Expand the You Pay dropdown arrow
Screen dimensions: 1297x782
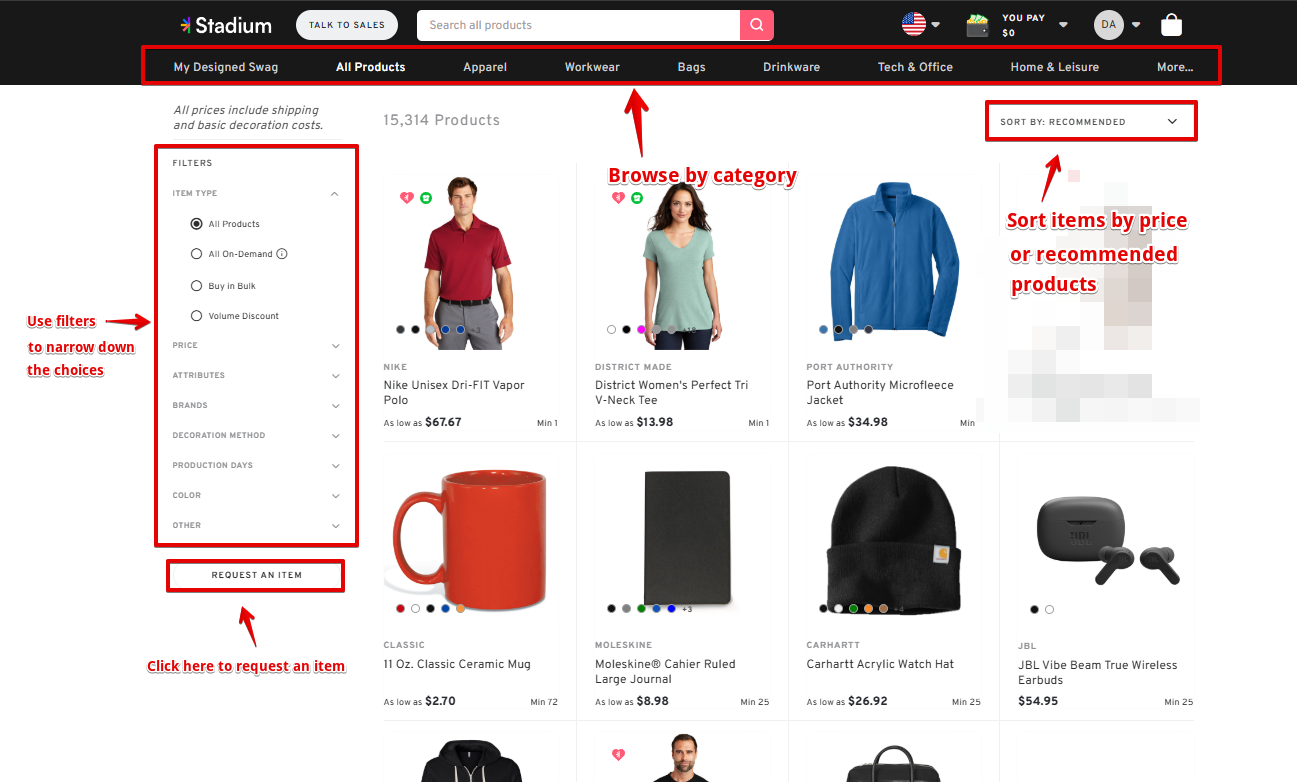click(1063, 25)
